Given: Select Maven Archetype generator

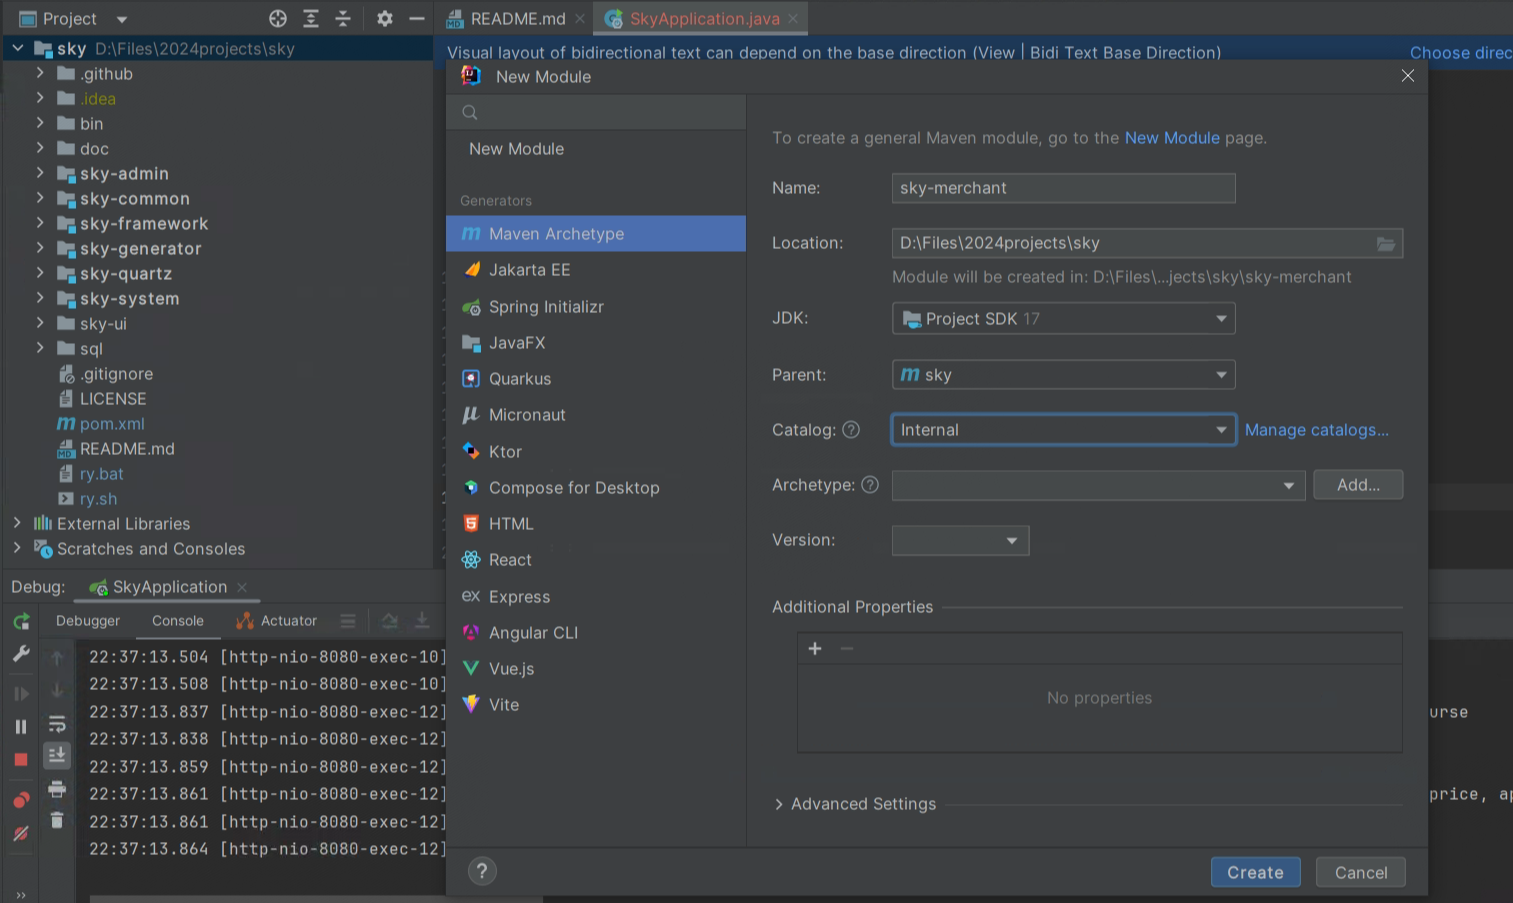Looking at the screenshot, I should click(596, 234).
